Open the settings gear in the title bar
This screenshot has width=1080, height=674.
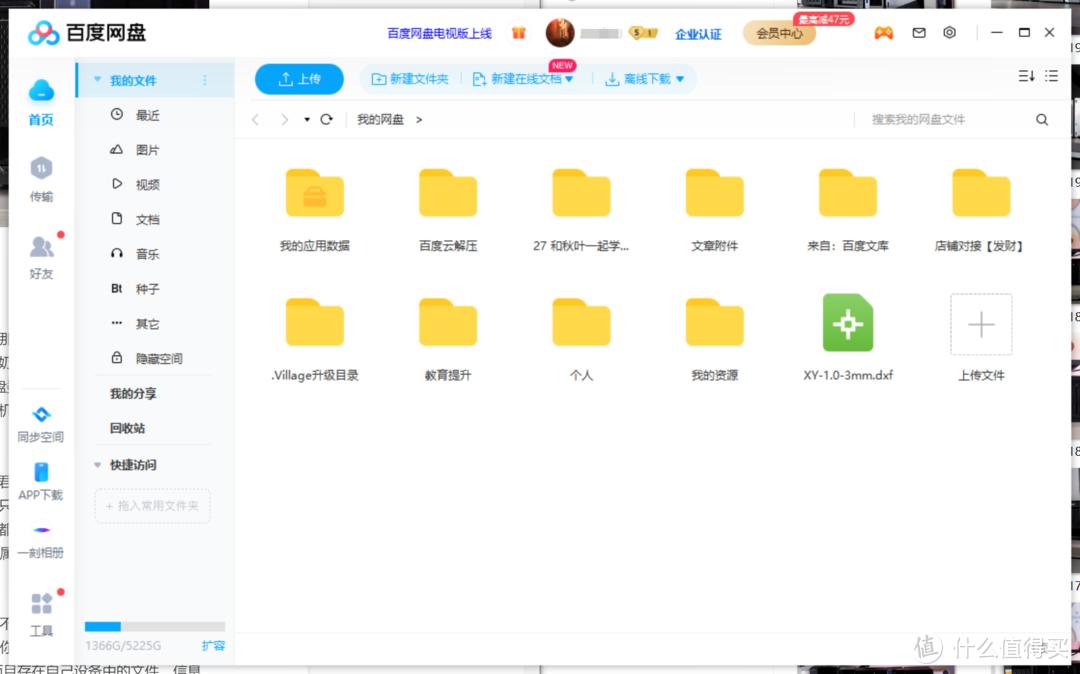[949, 32]
